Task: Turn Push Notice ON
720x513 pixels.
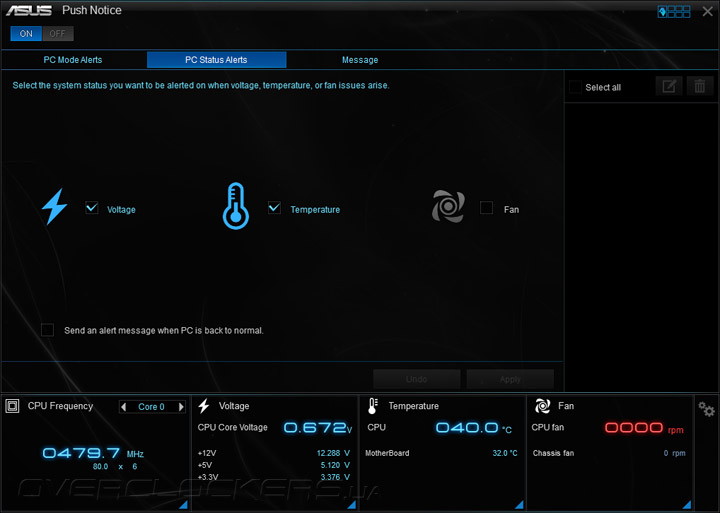Action: coord(26,34)
